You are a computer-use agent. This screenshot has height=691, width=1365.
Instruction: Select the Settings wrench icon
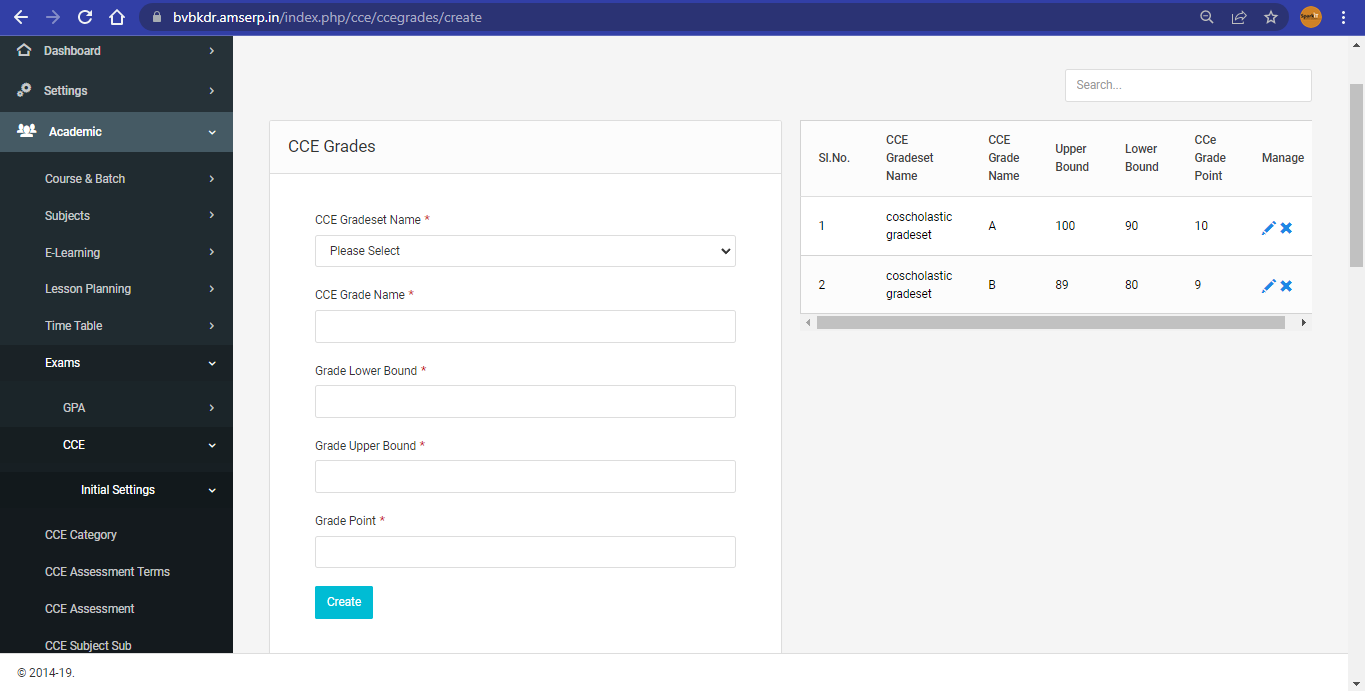click(x=22, y=90)
